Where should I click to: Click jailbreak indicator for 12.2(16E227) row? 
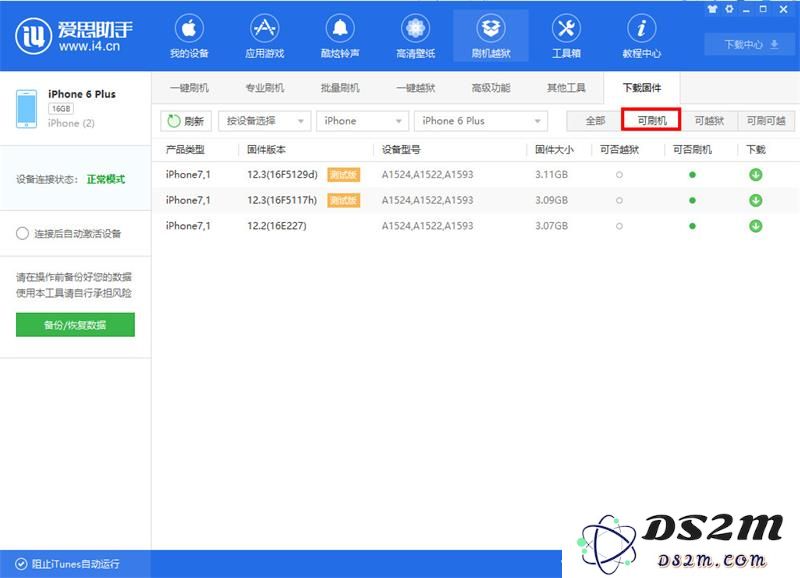pos(619,225)
